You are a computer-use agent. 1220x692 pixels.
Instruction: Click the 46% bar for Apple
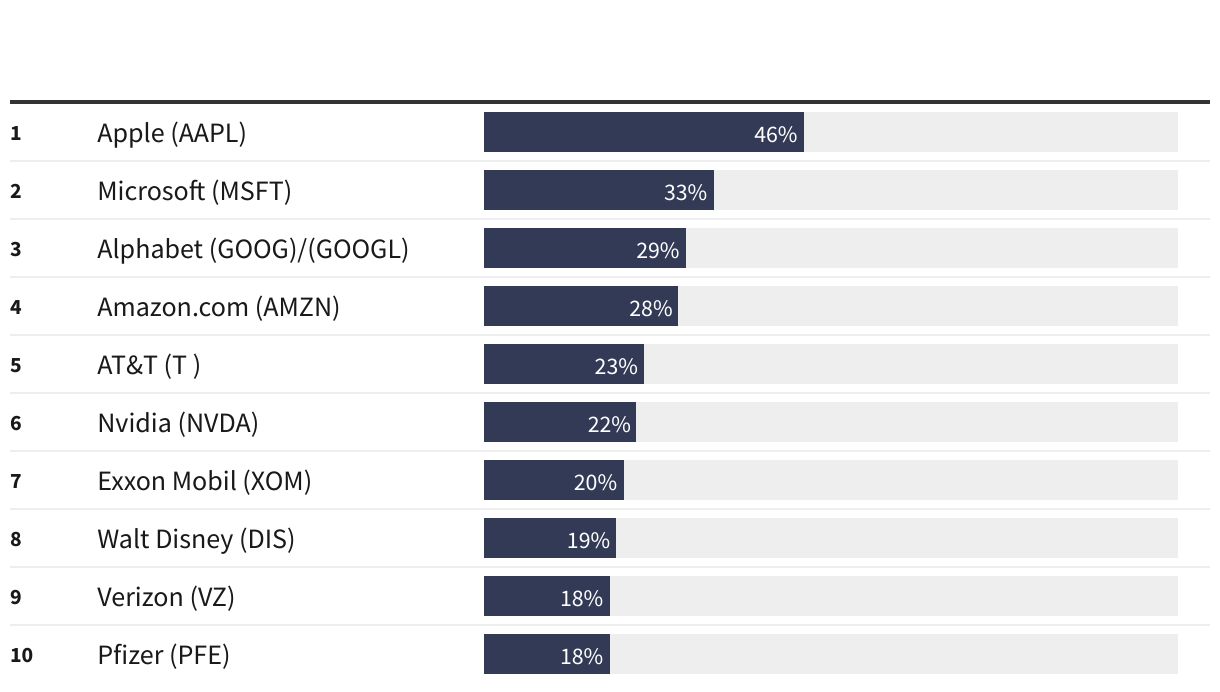tap(644, 132)
